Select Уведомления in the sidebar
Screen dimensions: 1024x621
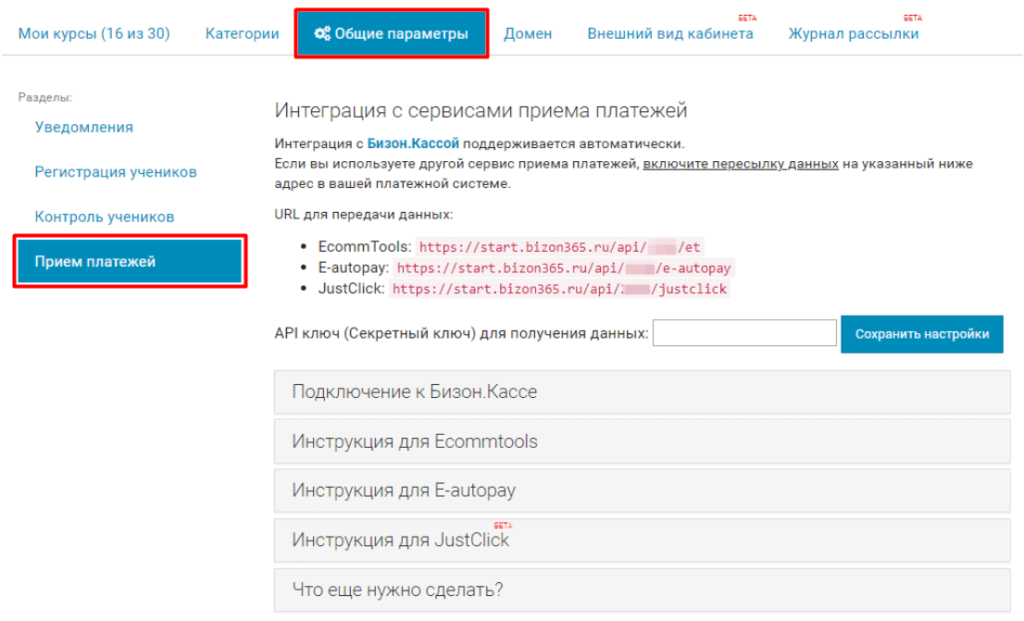tap(84, 127)
